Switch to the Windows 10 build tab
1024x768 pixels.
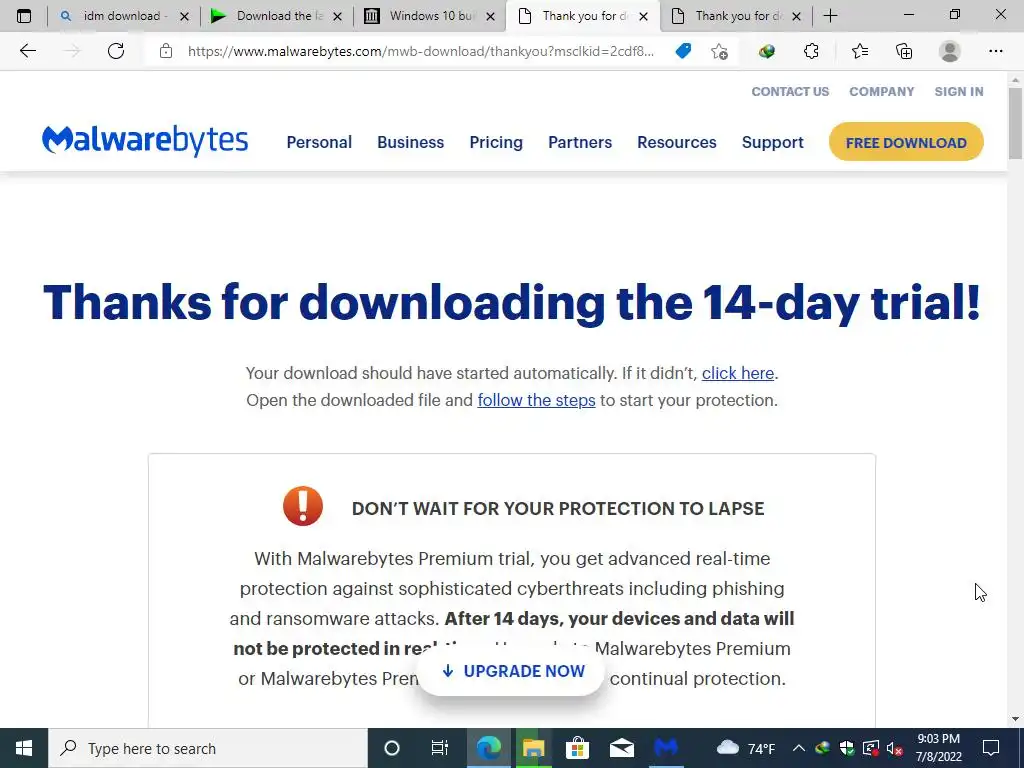[x=429, y=16]
